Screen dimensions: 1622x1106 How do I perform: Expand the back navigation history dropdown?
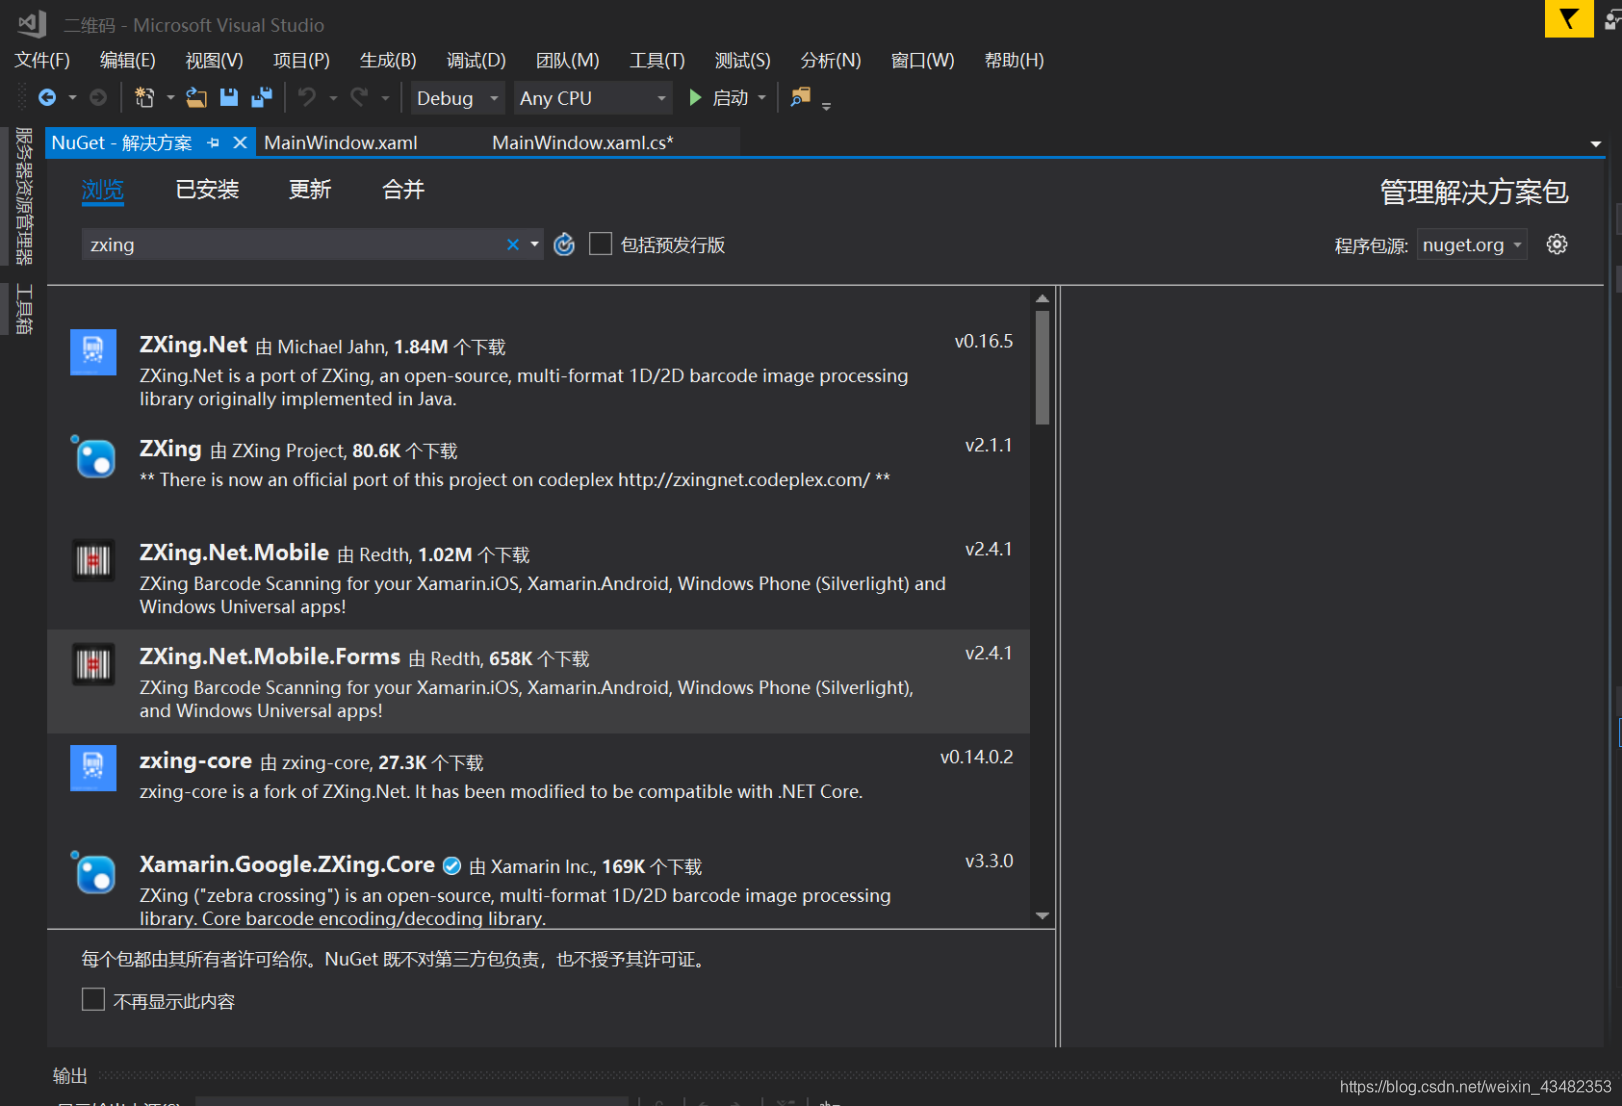point(72,98)
